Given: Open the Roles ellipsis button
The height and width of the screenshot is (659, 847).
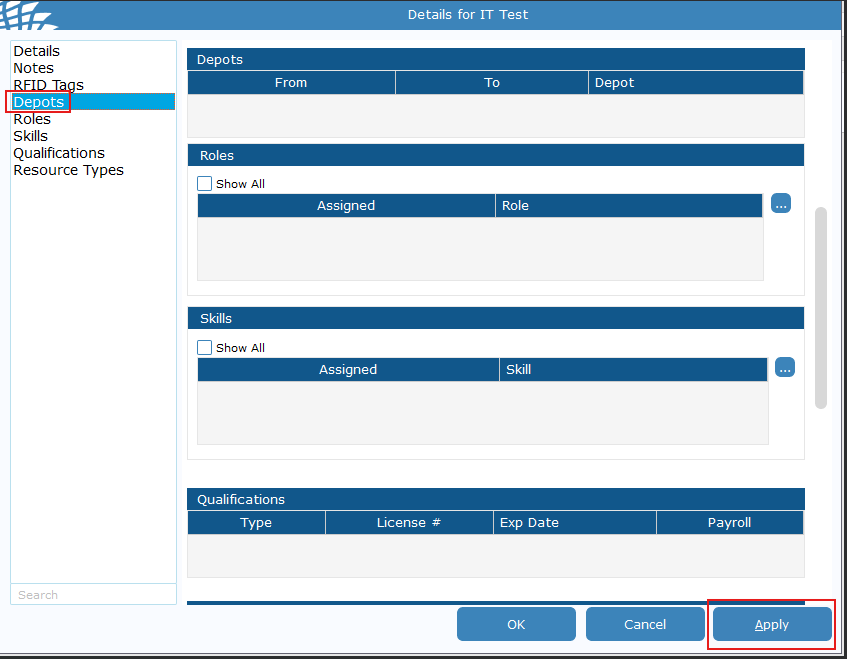Looking at the screenshot, I should click(781, 204).
